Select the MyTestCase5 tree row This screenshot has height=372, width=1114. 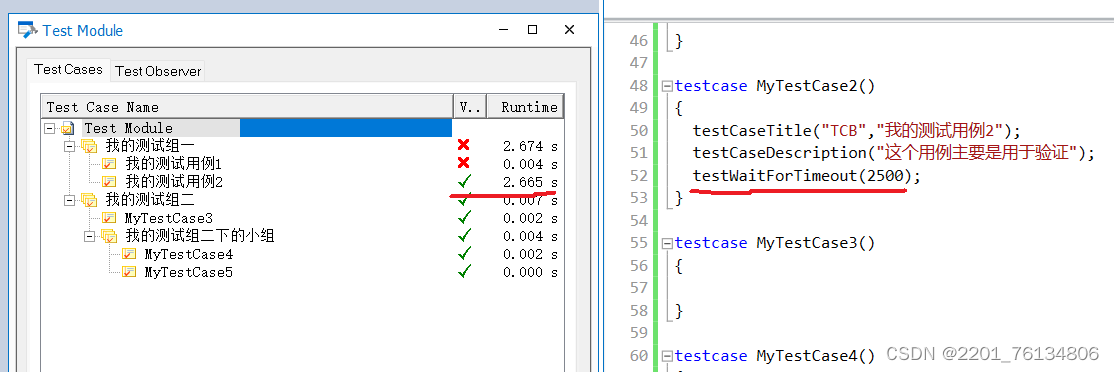pos(303,272)
